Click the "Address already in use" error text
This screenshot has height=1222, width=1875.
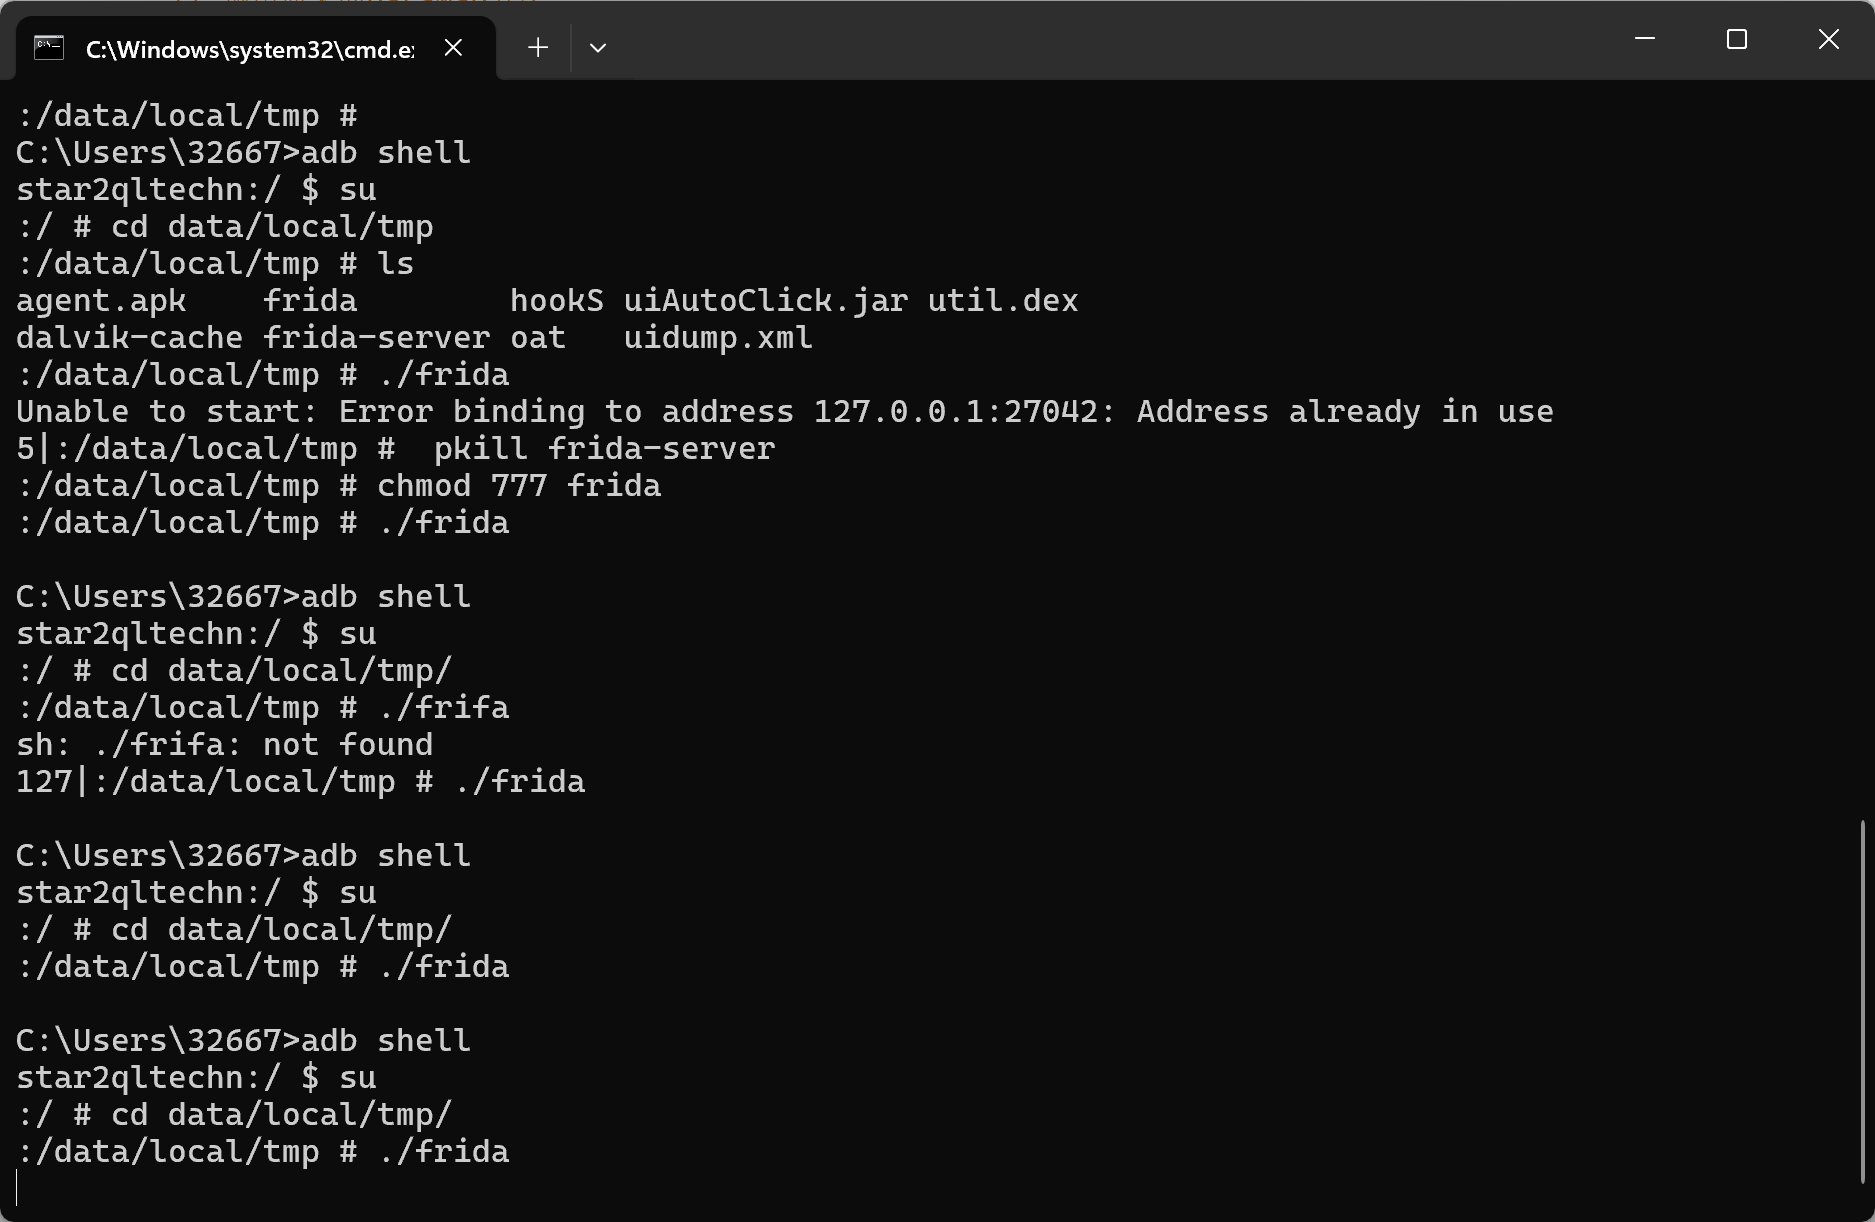pos(1345,412)
